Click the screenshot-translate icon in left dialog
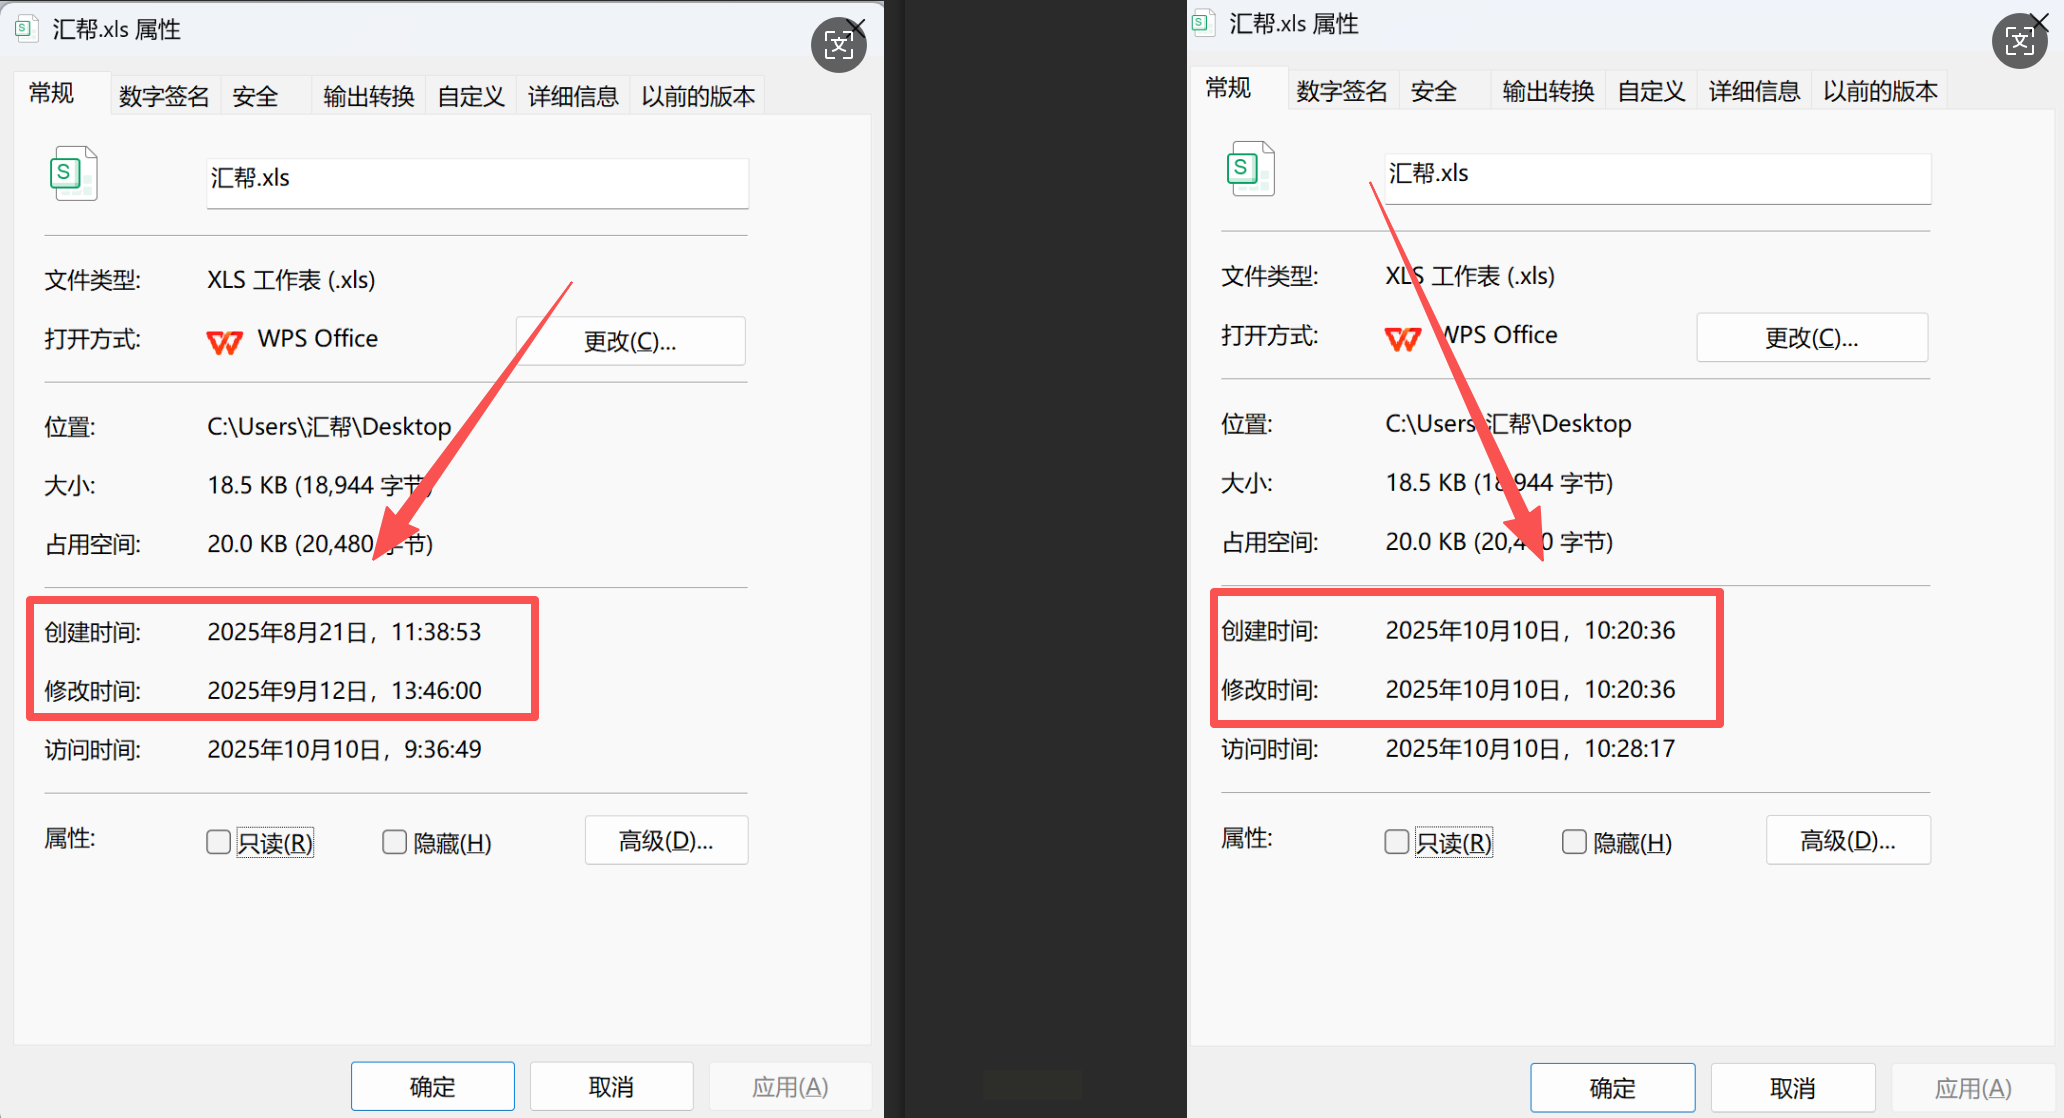 838,45
